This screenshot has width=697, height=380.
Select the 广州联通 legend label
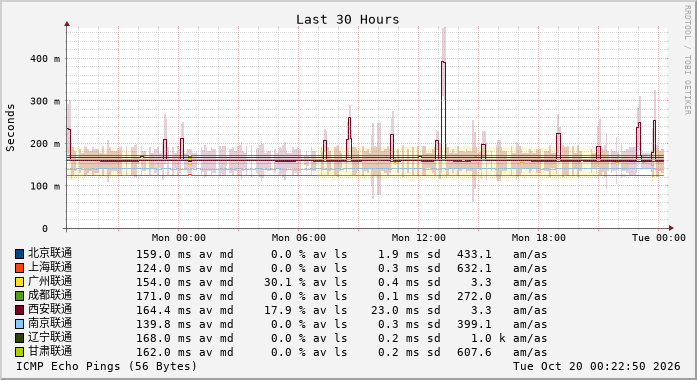pos(50,281)
